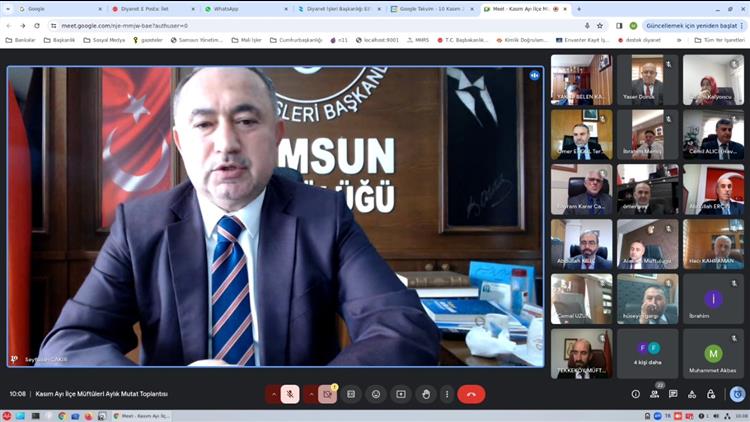This screenshot has height=422, width=750.
Task: Close the WhatsApp tab
Action: pos(286,9)
